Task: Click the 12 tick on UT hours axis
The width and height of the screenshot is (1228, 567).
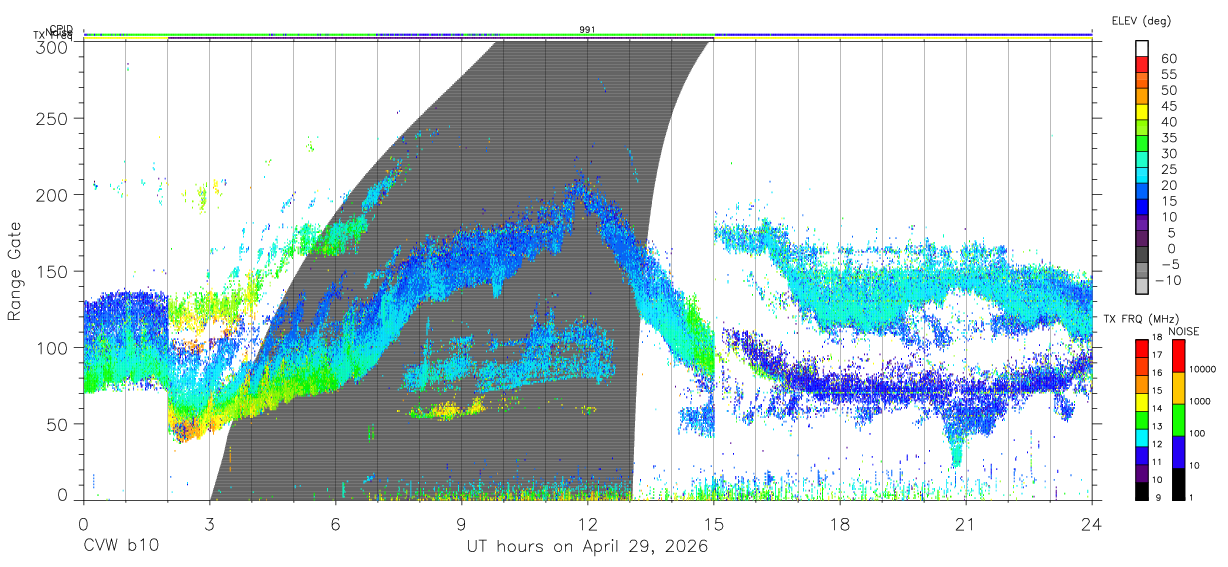Action: [x=588, y=523]
